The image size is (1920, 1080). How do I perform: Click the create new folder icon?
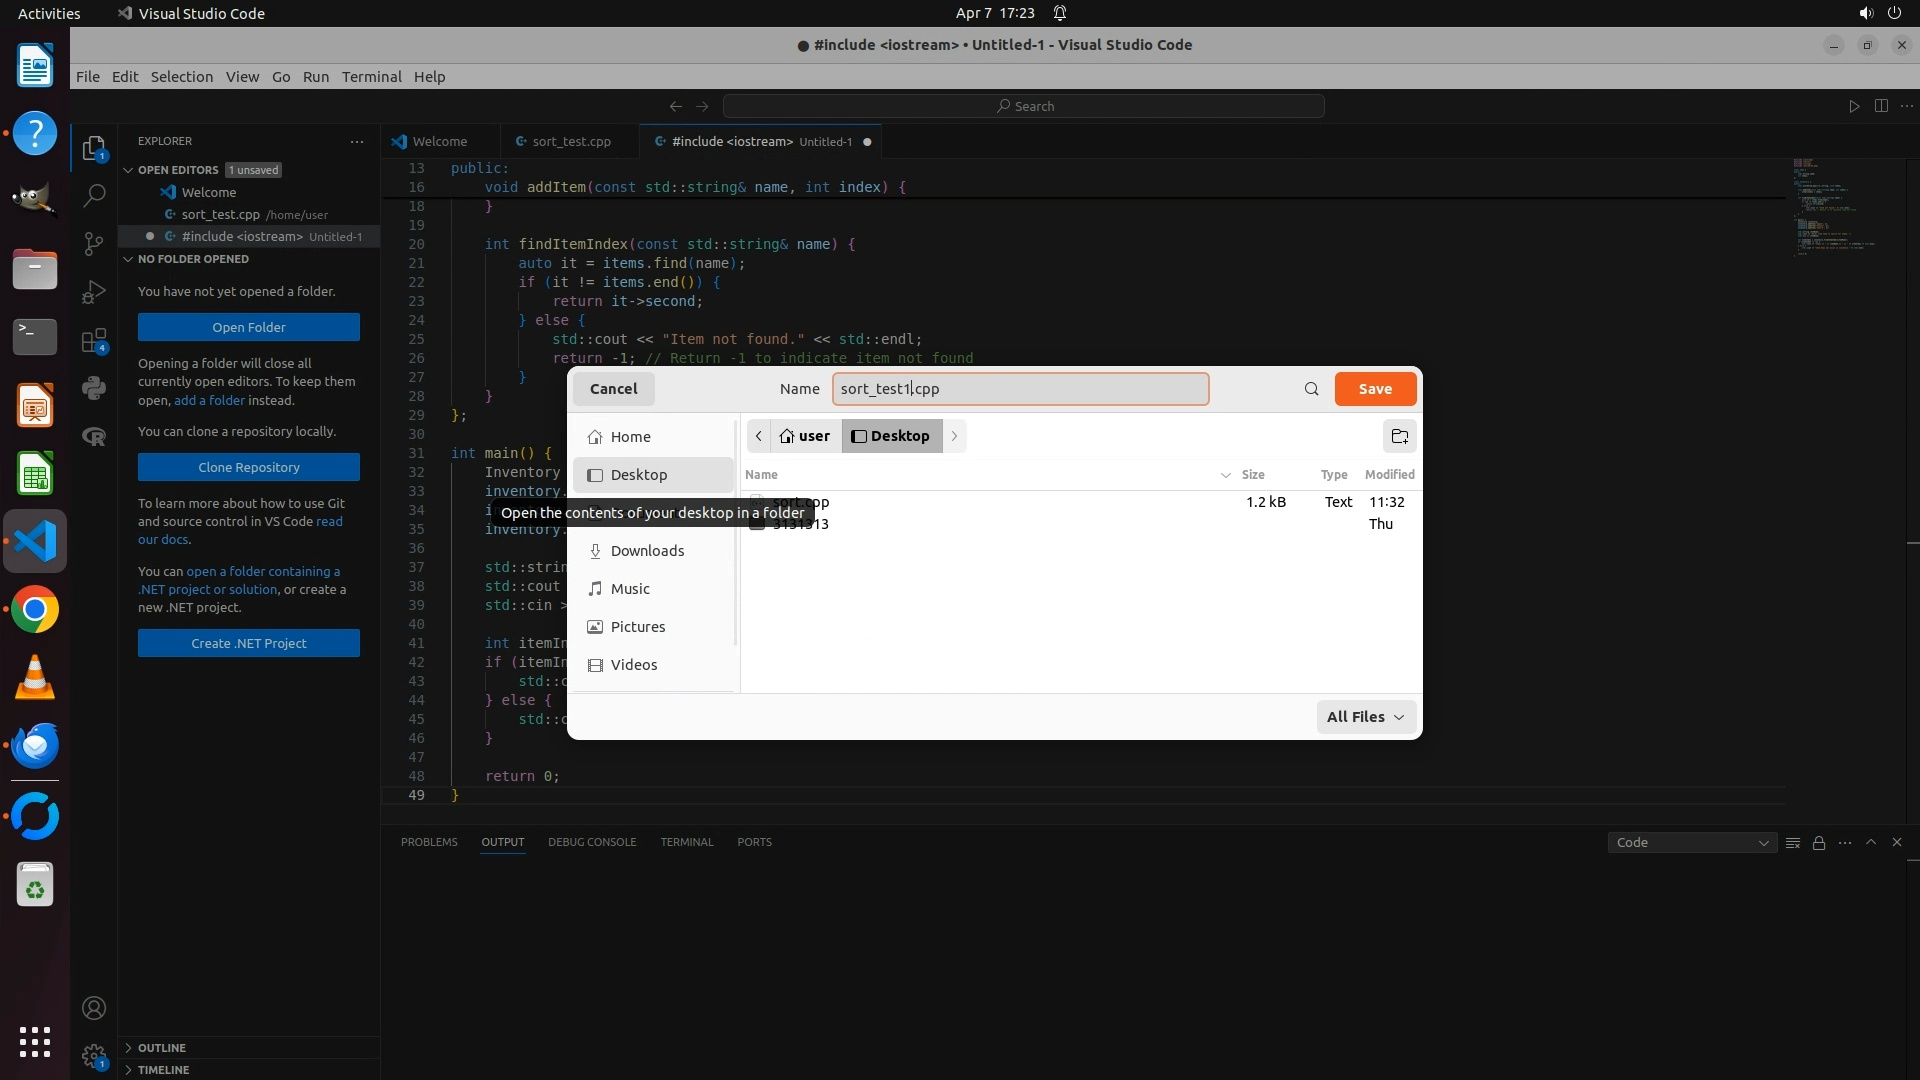1399,436
